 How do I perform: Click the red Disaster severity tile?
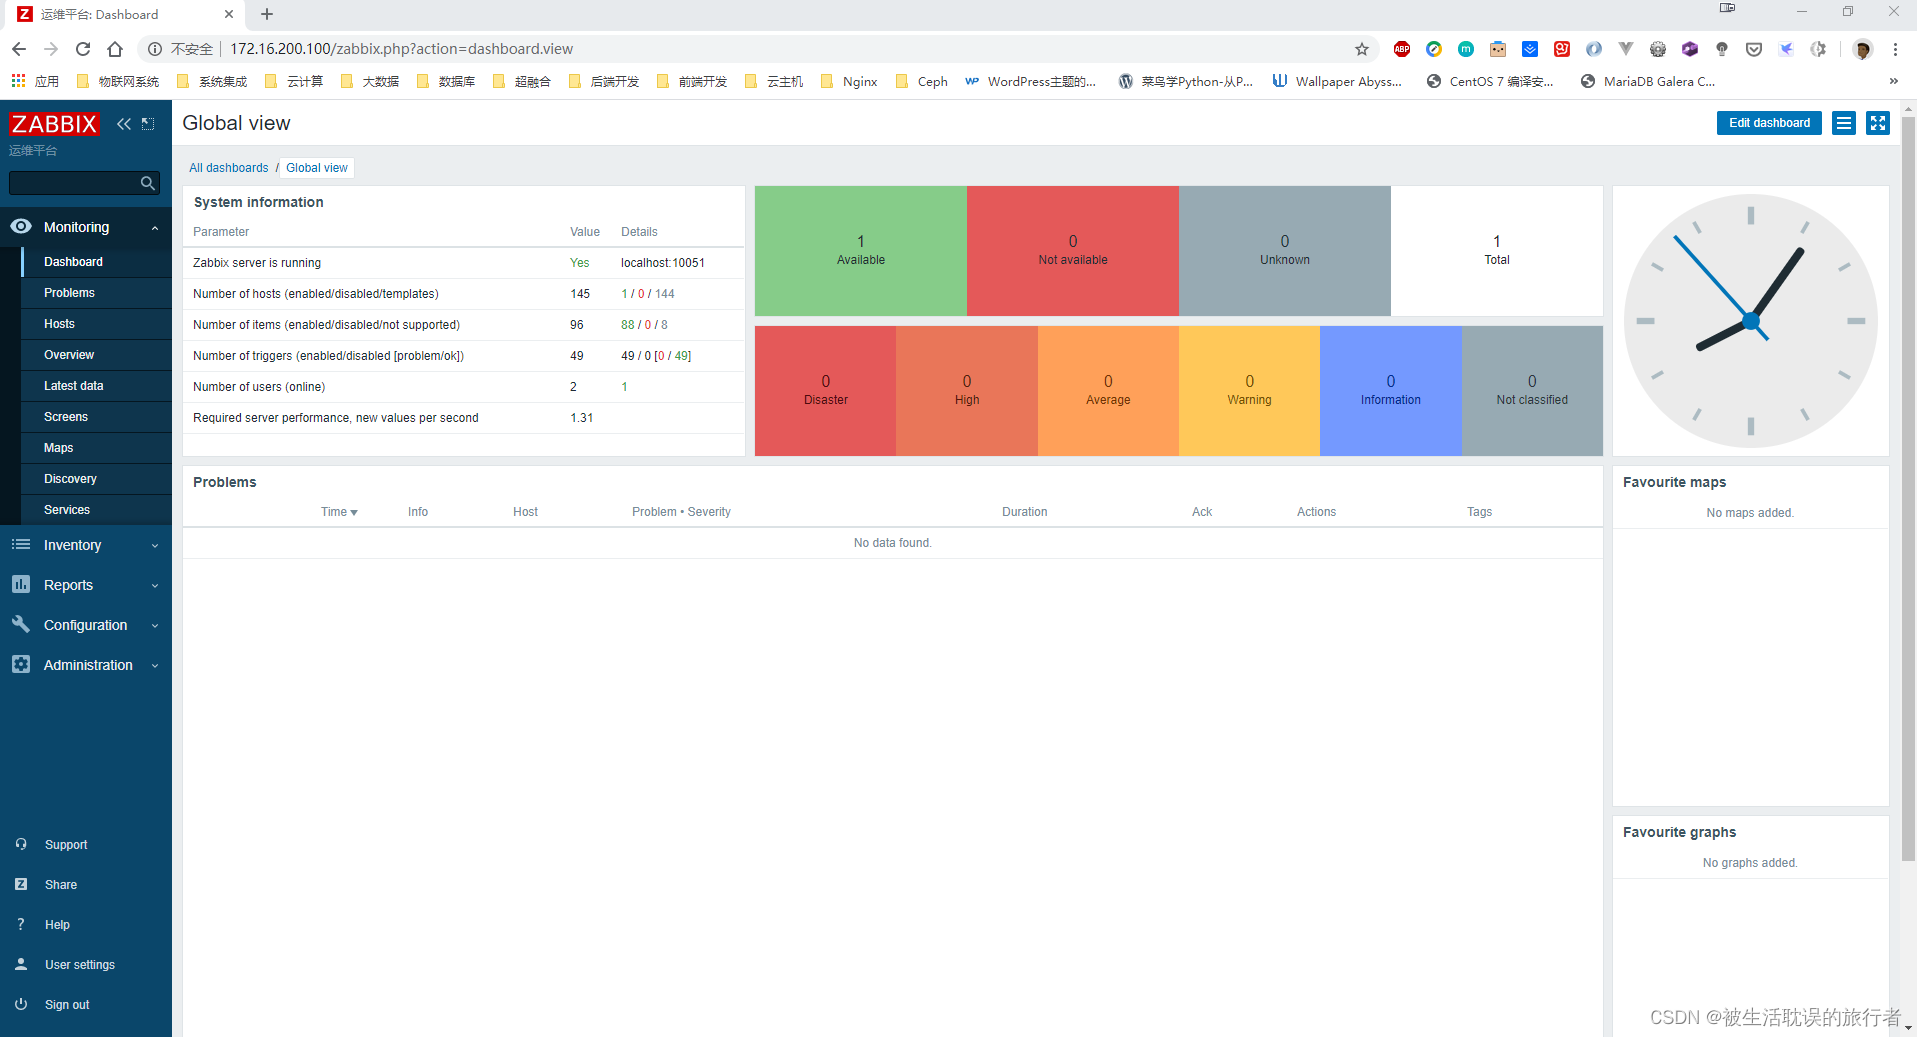pyautogui.click(x=826, y=391)
